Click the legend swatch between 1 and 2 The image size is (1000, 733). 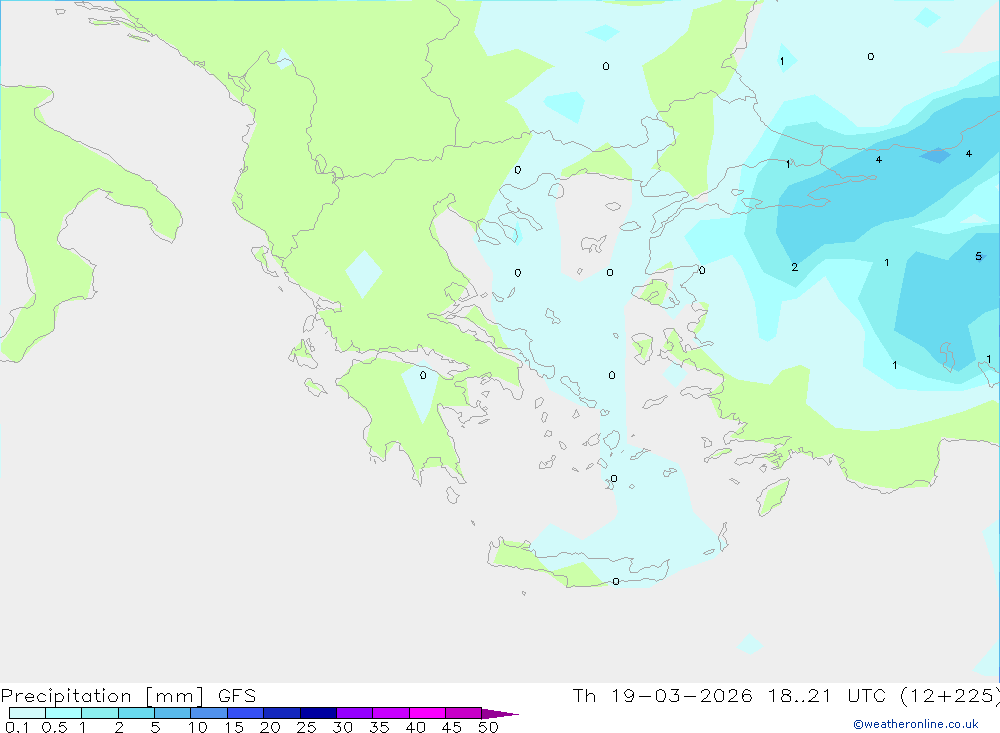click(x=100, y=713)
